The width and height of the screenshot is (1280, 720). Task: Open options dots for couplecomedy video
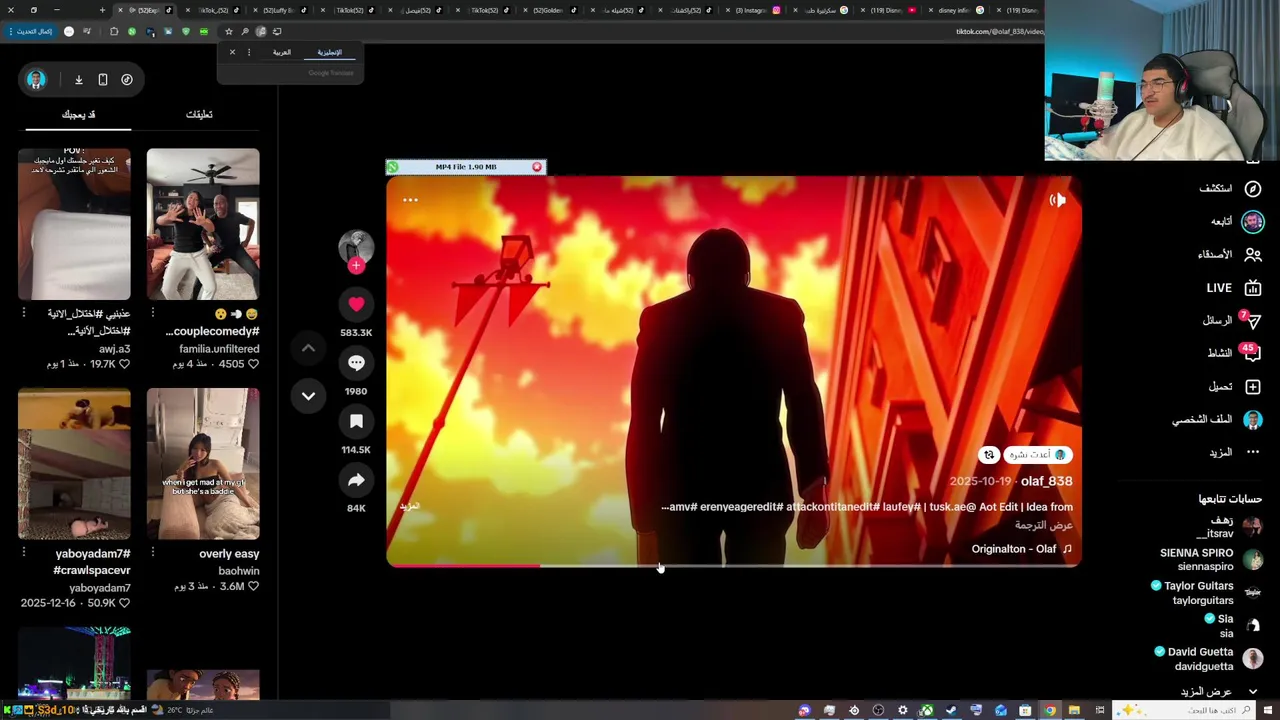153,313
